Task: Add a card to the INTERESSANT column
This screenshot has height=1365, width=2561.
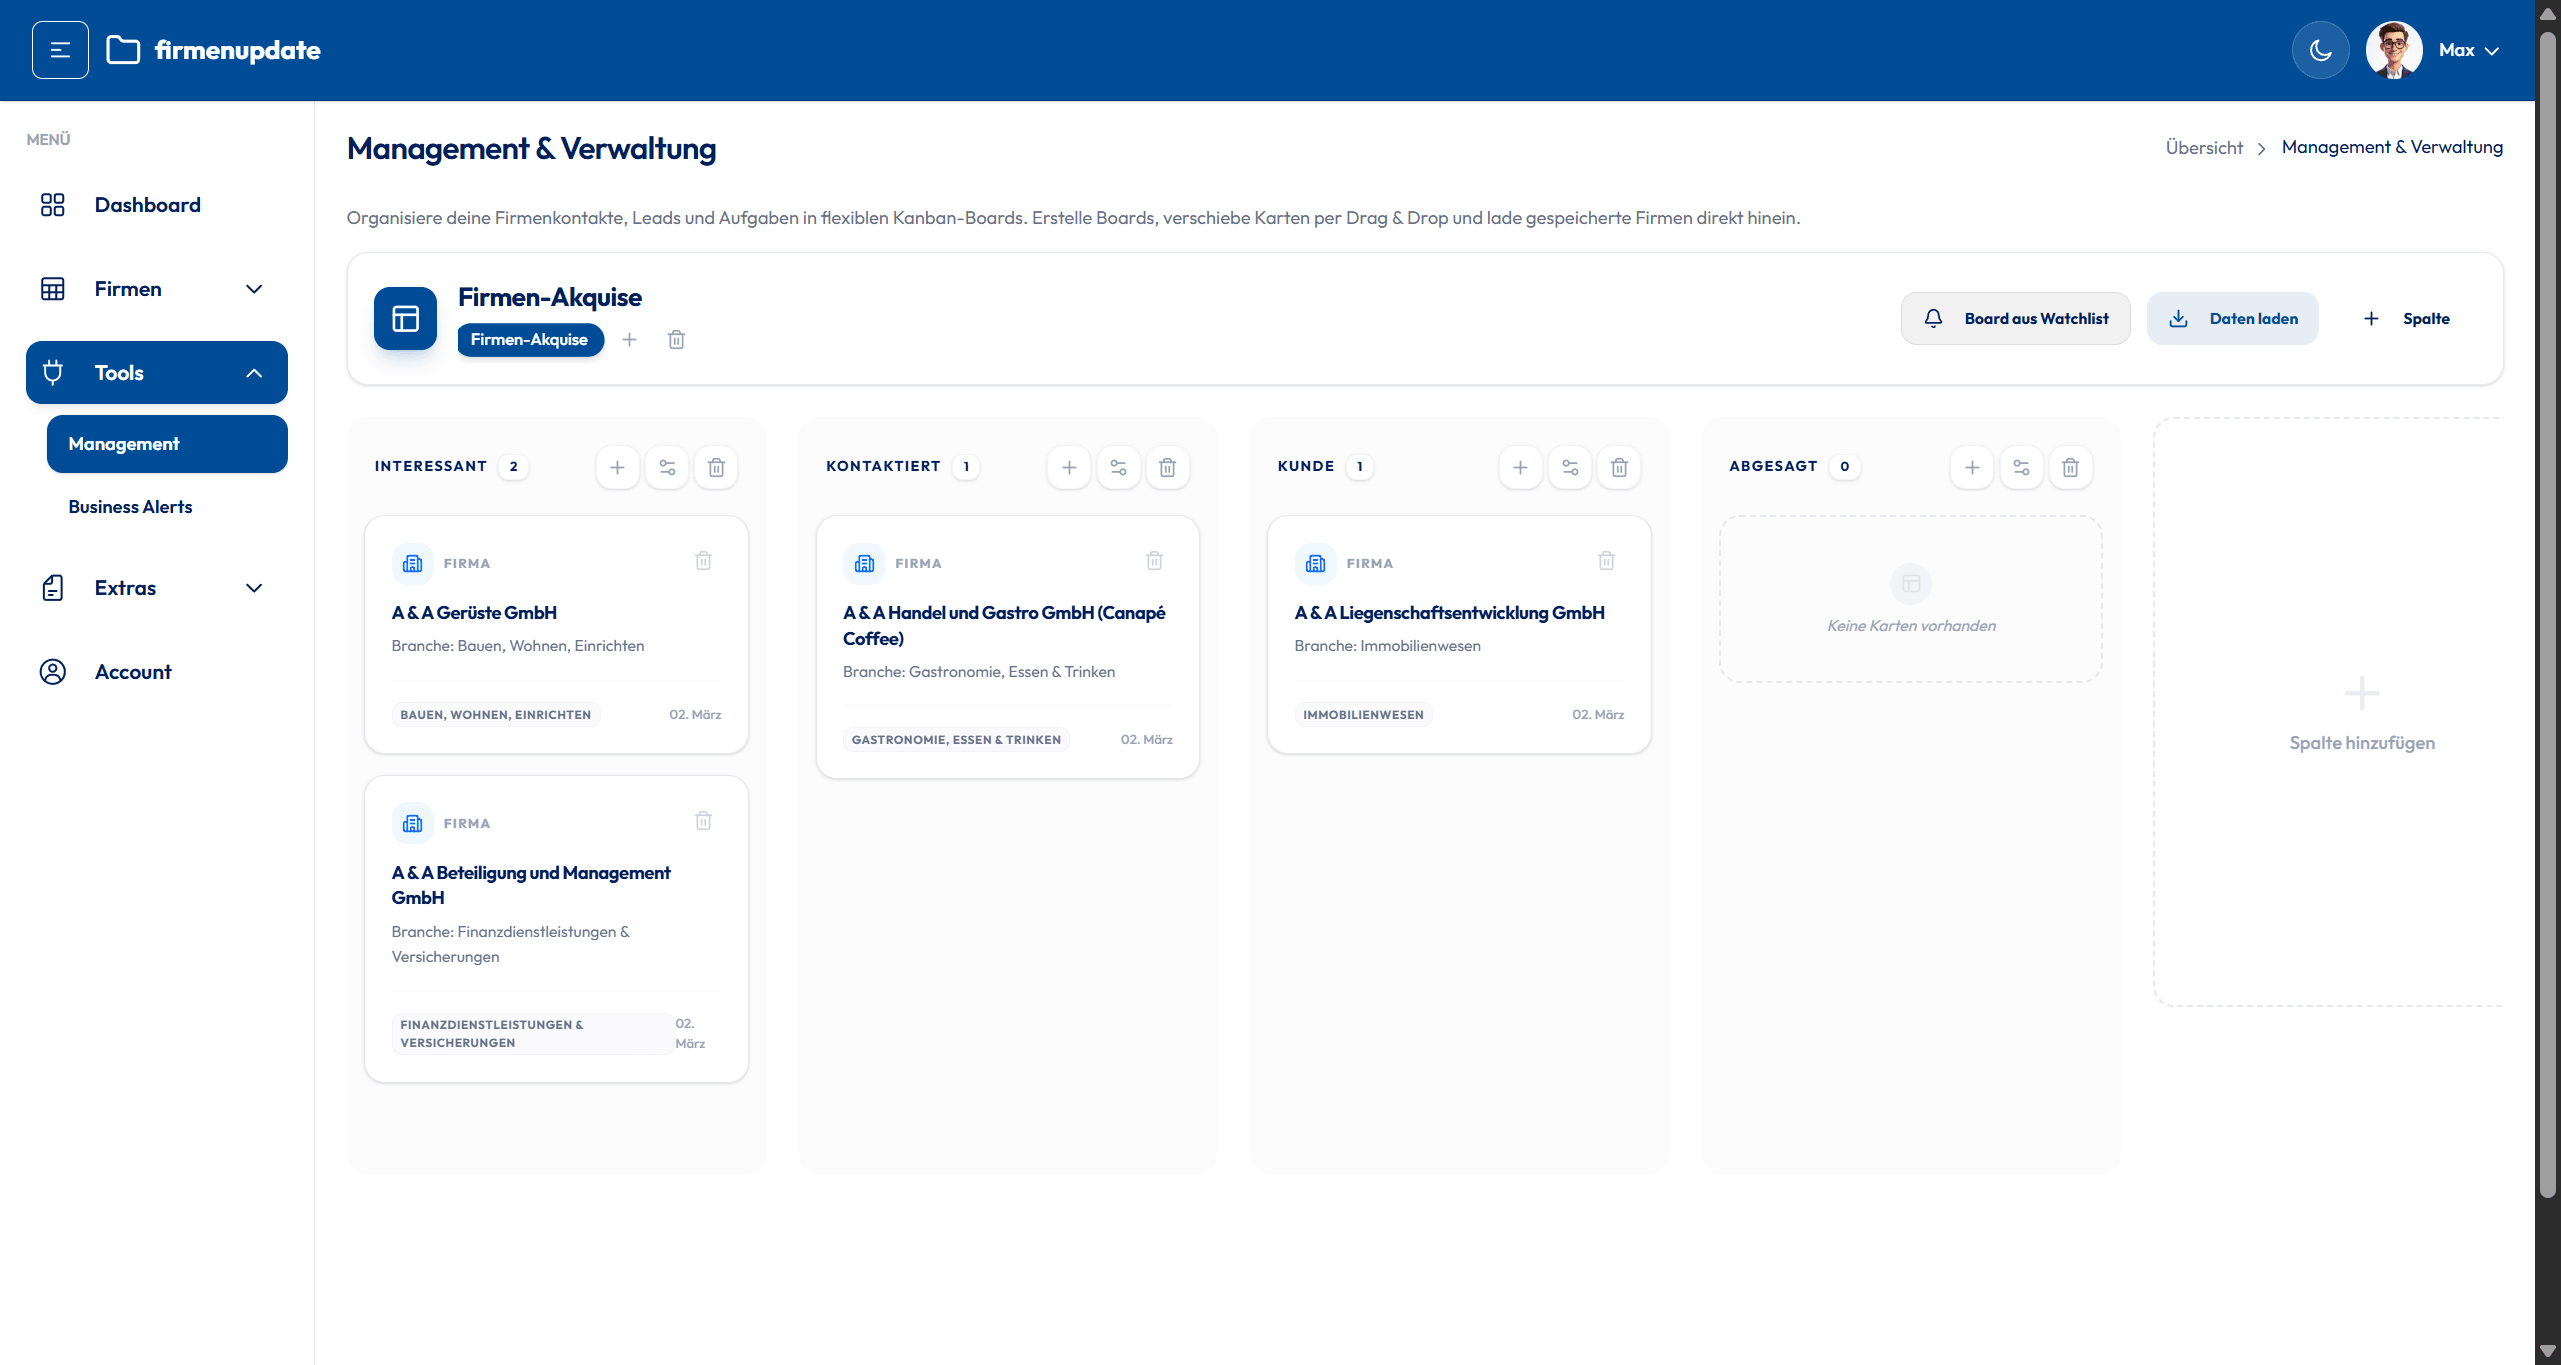Action: 617,467
